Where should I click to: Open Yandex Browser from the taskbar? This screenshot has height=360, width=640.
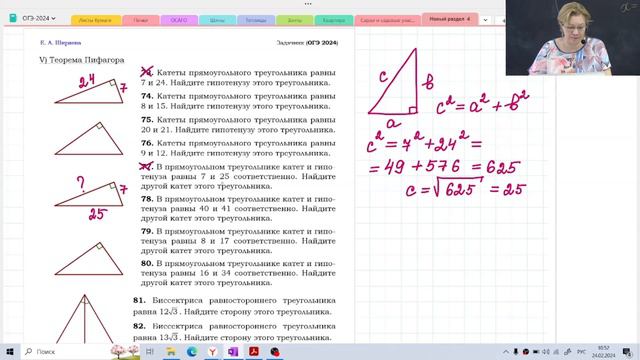(213, 351)
